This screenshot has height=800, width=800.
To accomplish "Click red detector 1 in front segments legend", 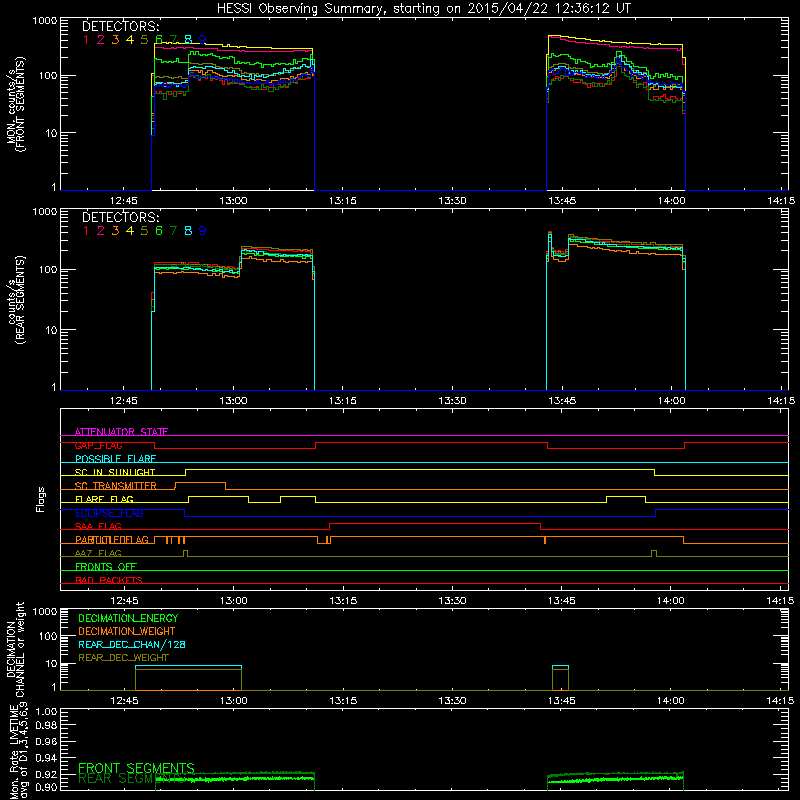I will pos(86,40).
